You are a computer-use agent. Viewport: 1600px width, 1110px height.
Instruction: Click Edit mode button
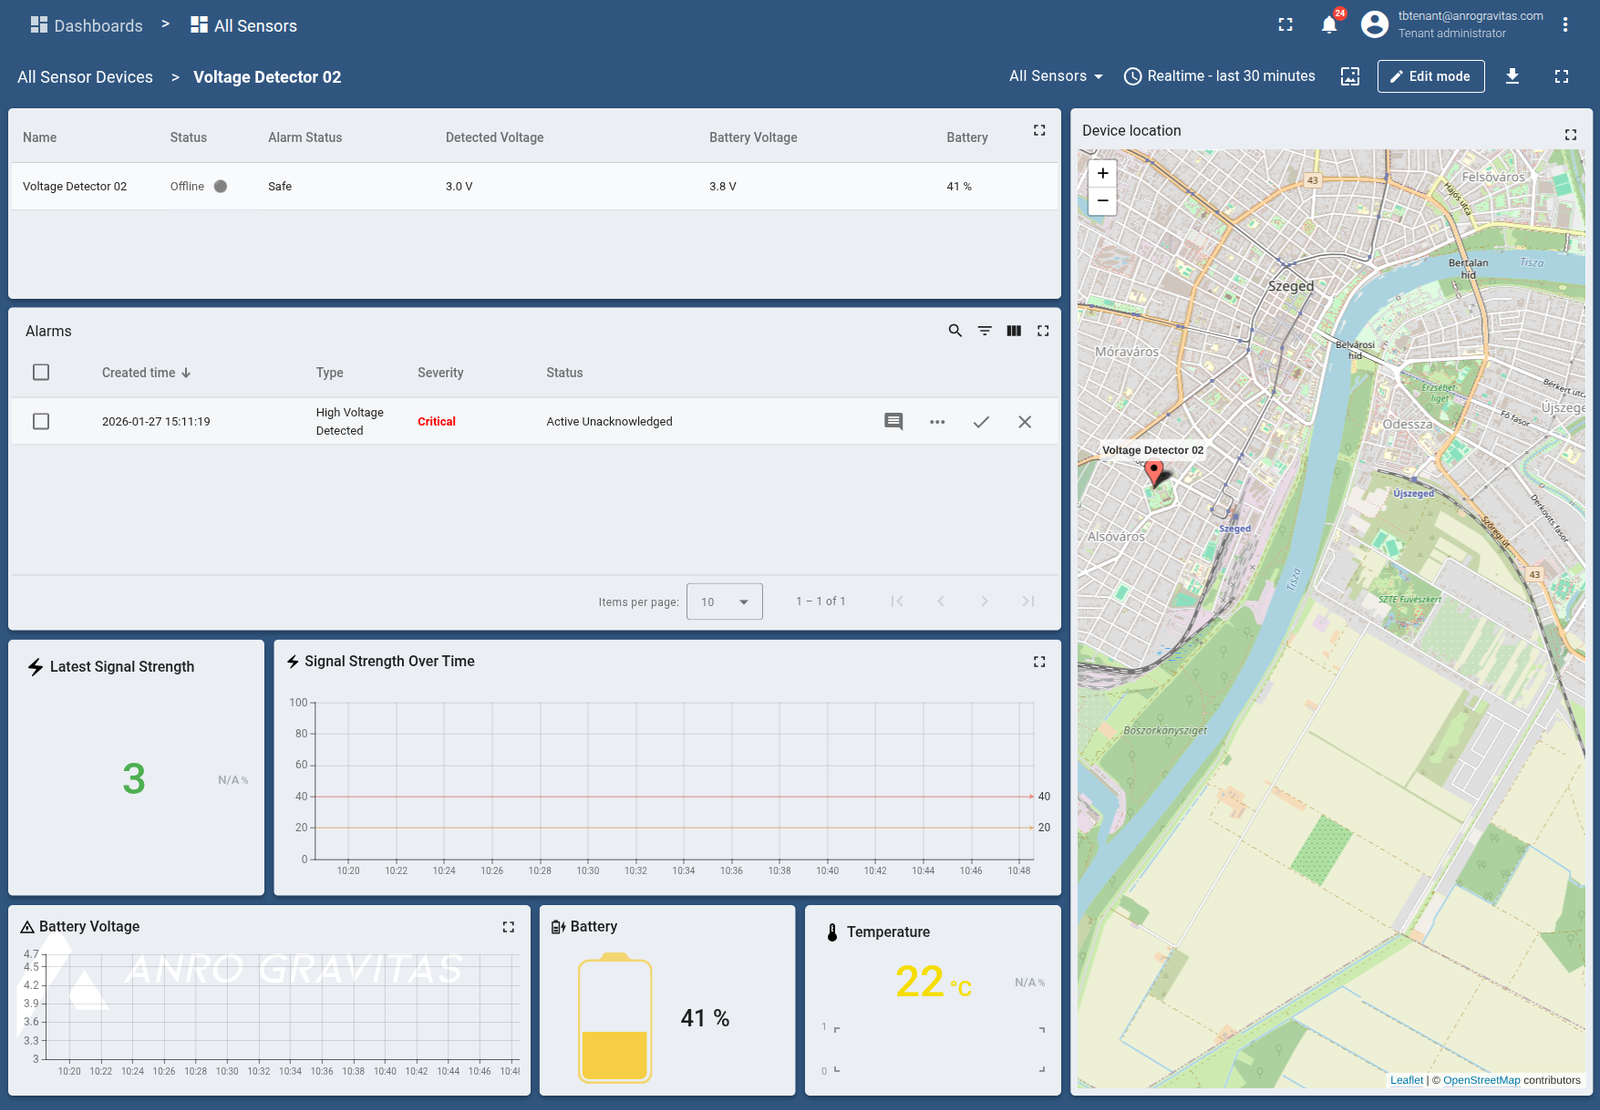1430,76
